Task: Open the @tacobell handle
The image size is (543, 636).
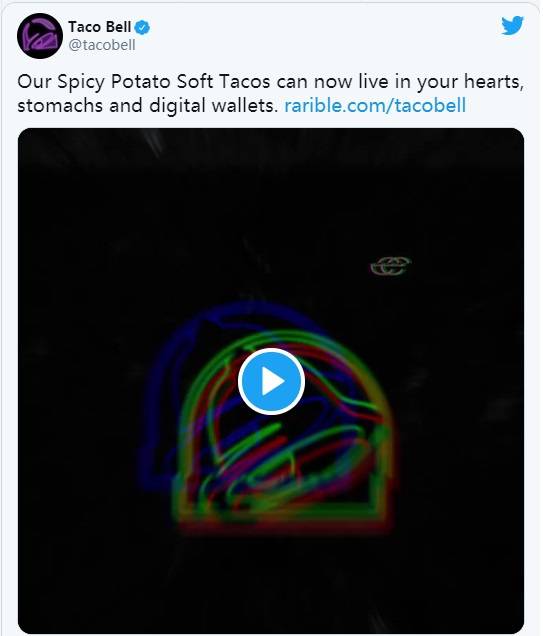Action: 102,45
